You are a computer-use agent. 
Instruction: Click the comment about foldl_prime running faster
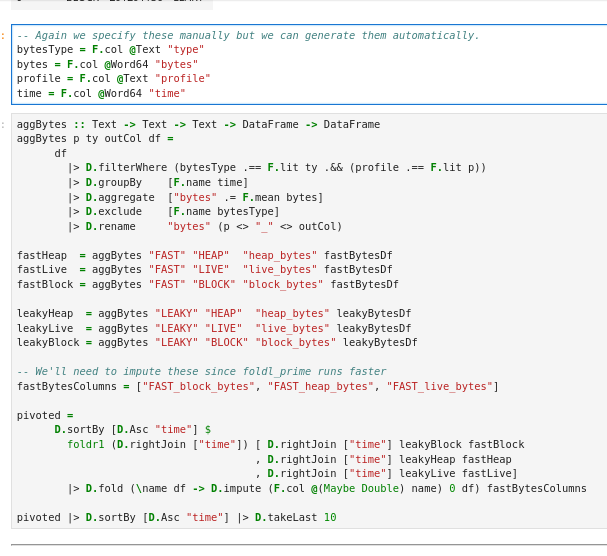click(201, 371)
